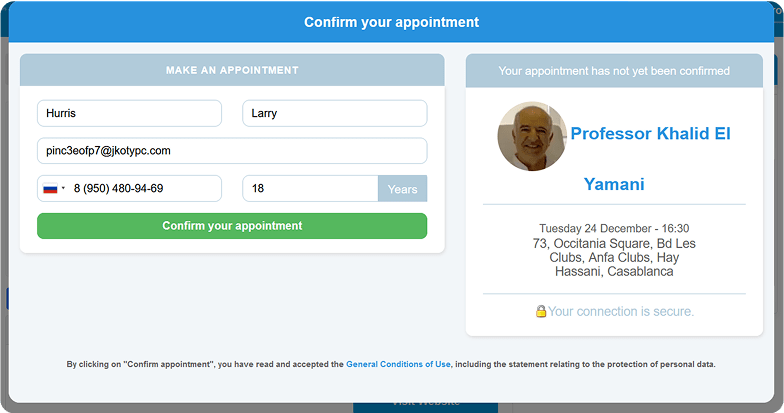
Task: Open the General Conditions of Use link
Action: tap(398, 364)
